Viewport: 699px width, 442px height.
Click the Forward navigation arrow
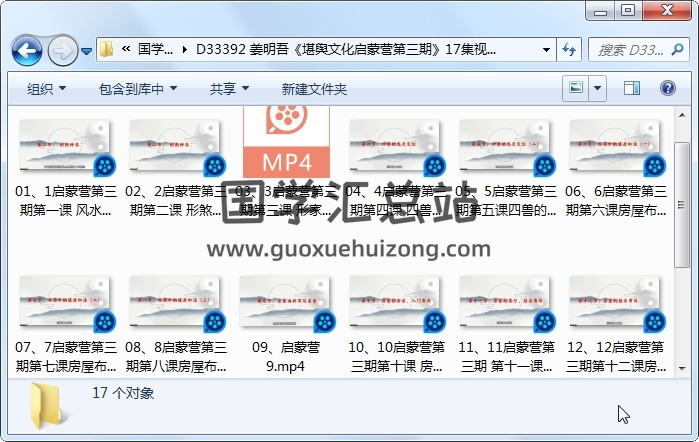pos(62,51)
